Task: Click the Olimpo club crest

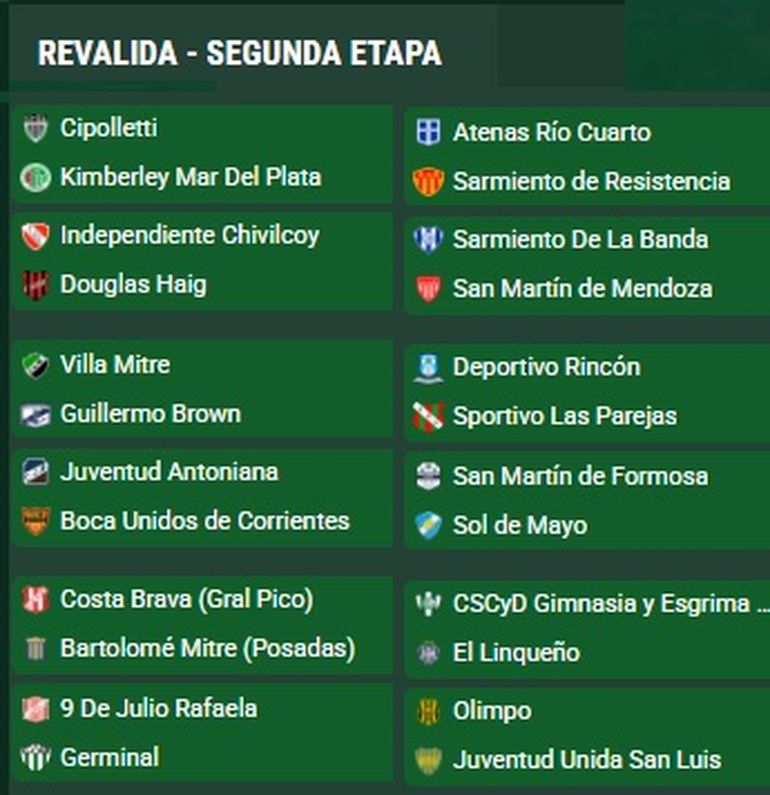Action: [x=428, y=711]
